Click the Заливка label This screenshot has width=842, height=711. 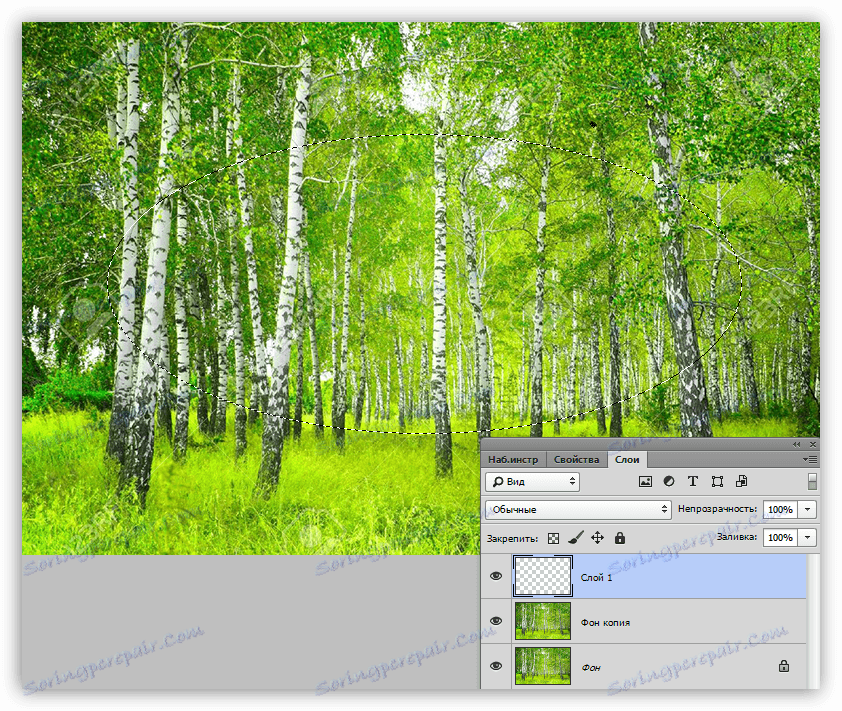pyautogui.click(x=737, y=536)
